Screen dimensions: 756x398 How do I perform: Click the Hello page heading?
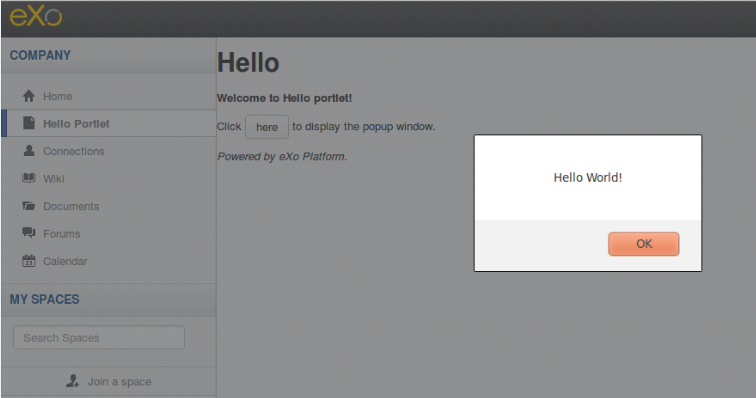pyautogui.click(x=248, y=63)
